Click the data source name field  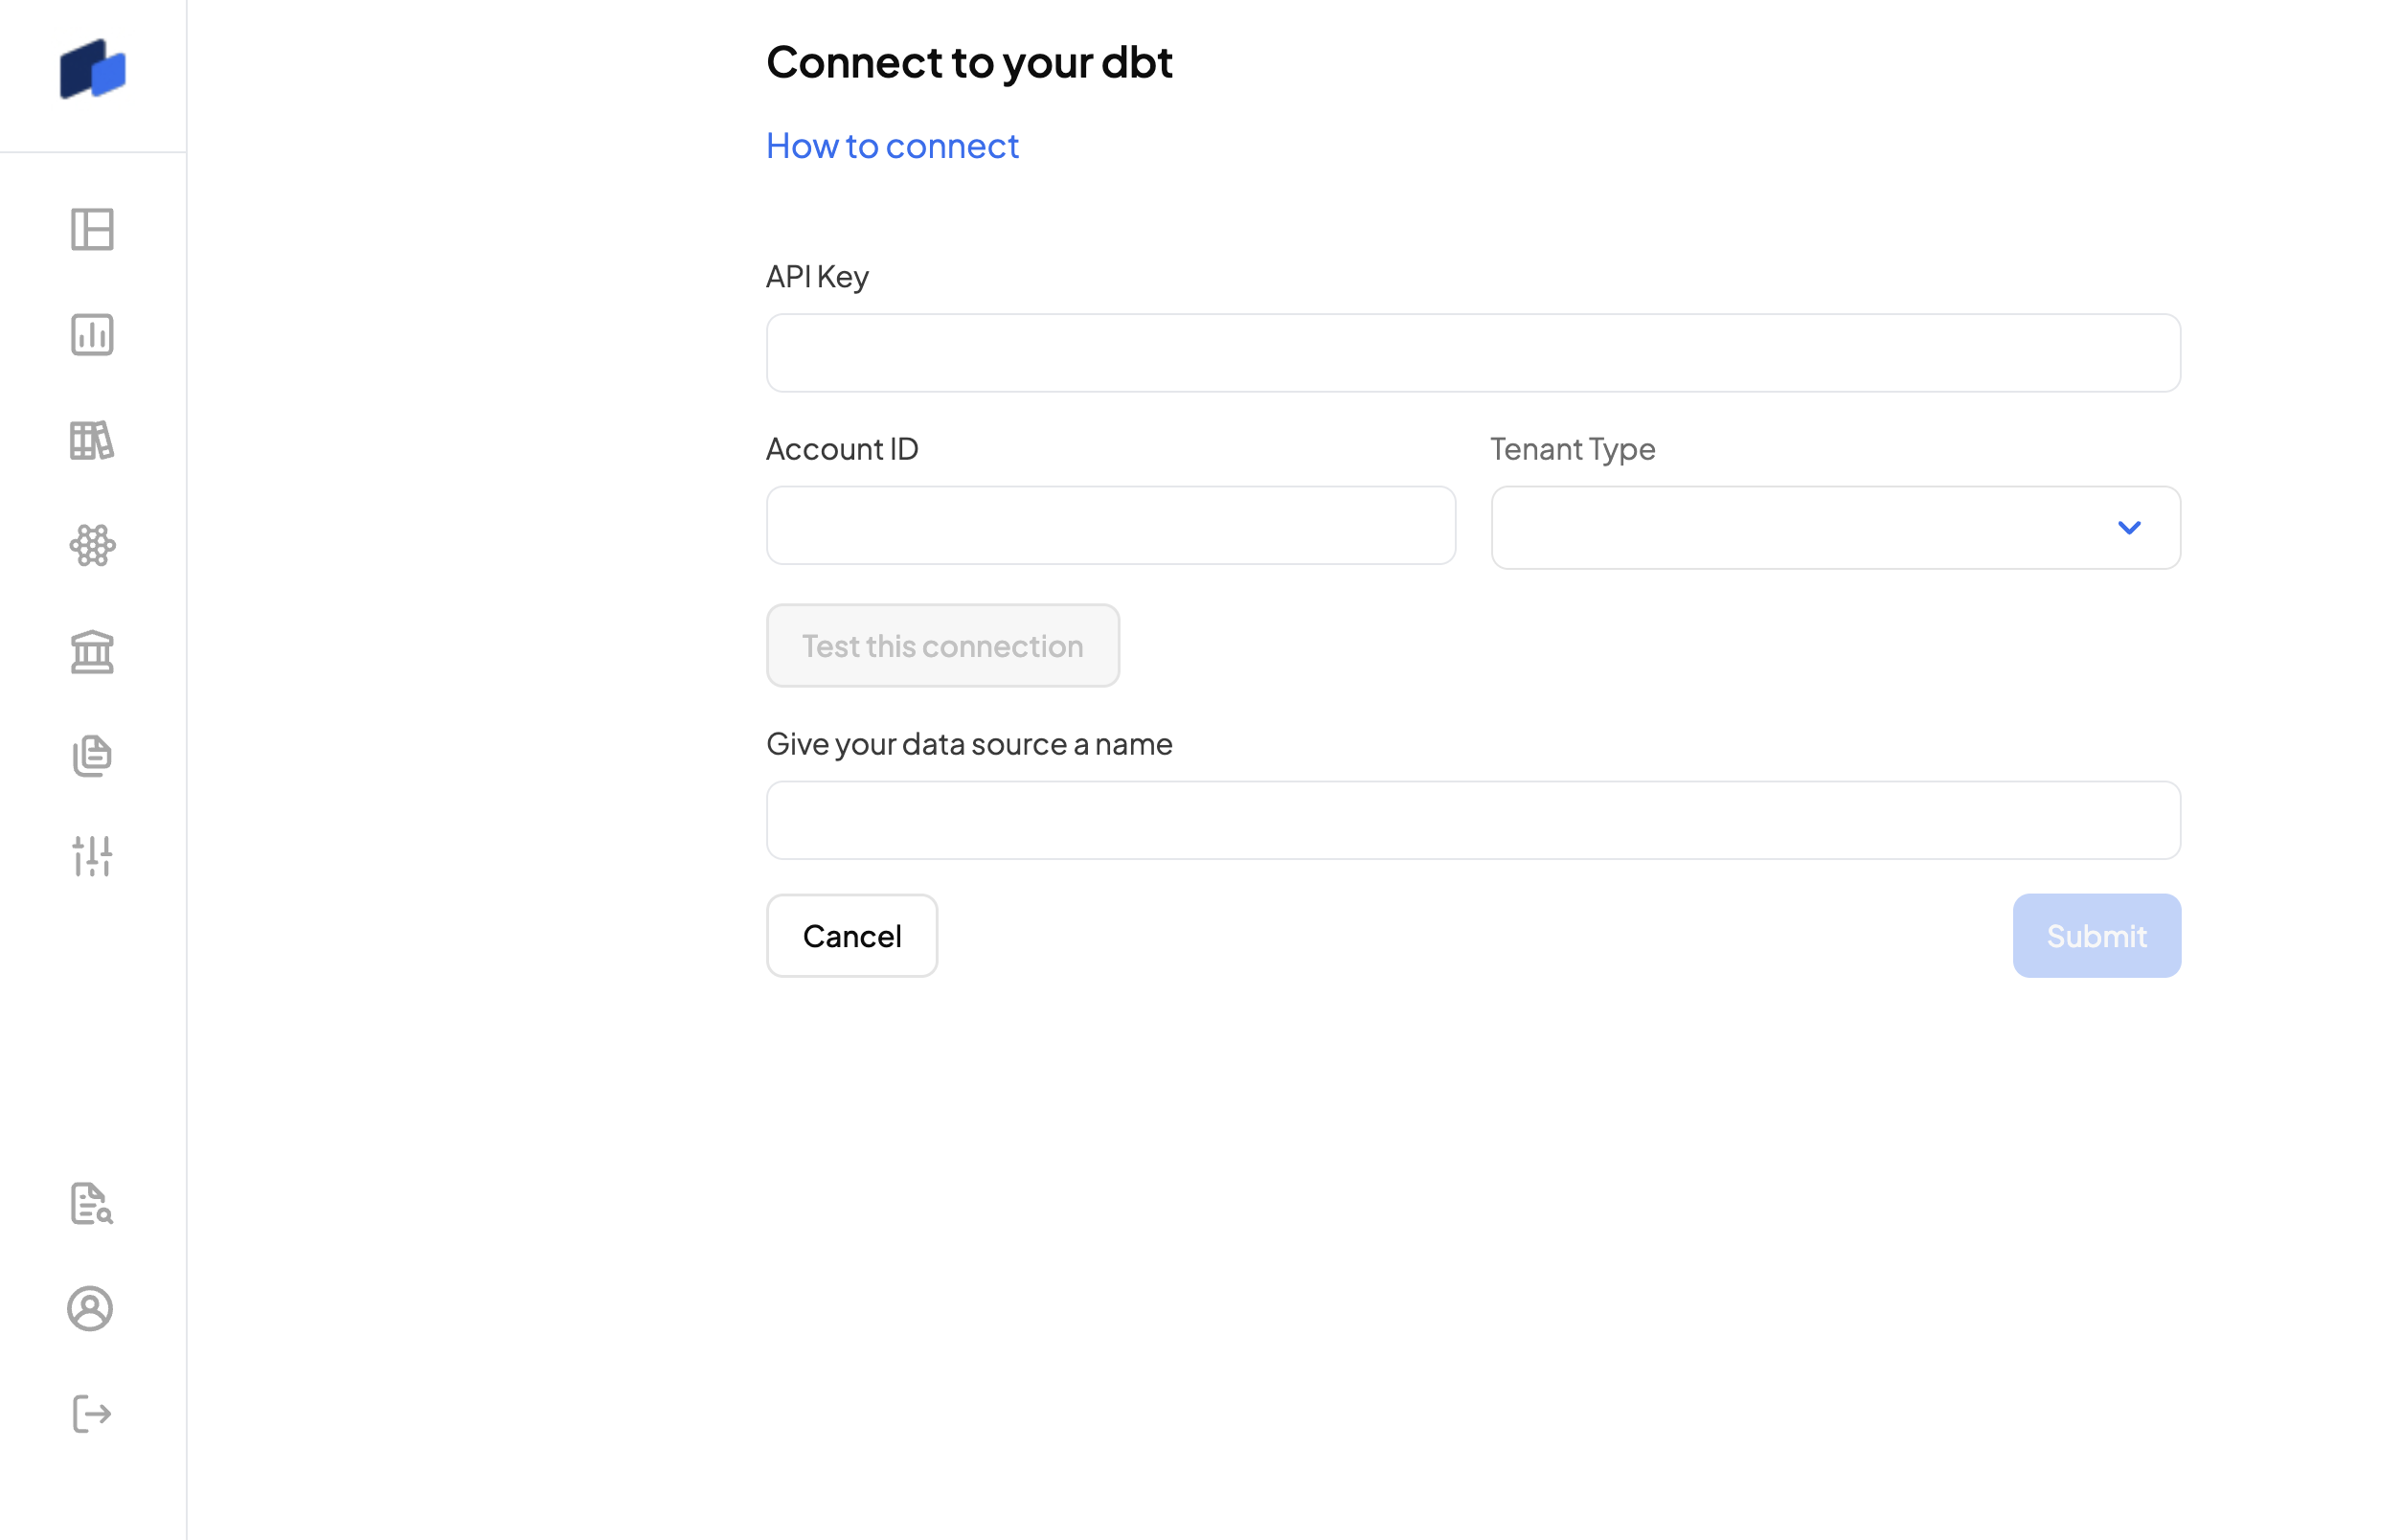[1473, 820]
